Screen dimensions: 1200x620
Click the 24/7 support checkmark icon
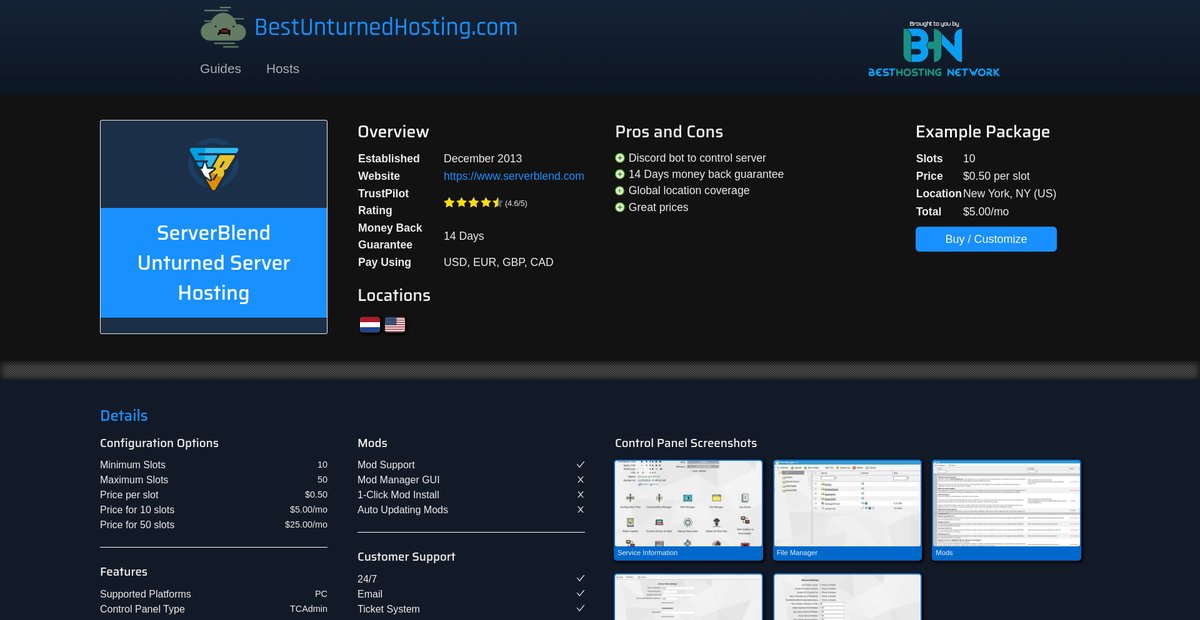(580, 579)
